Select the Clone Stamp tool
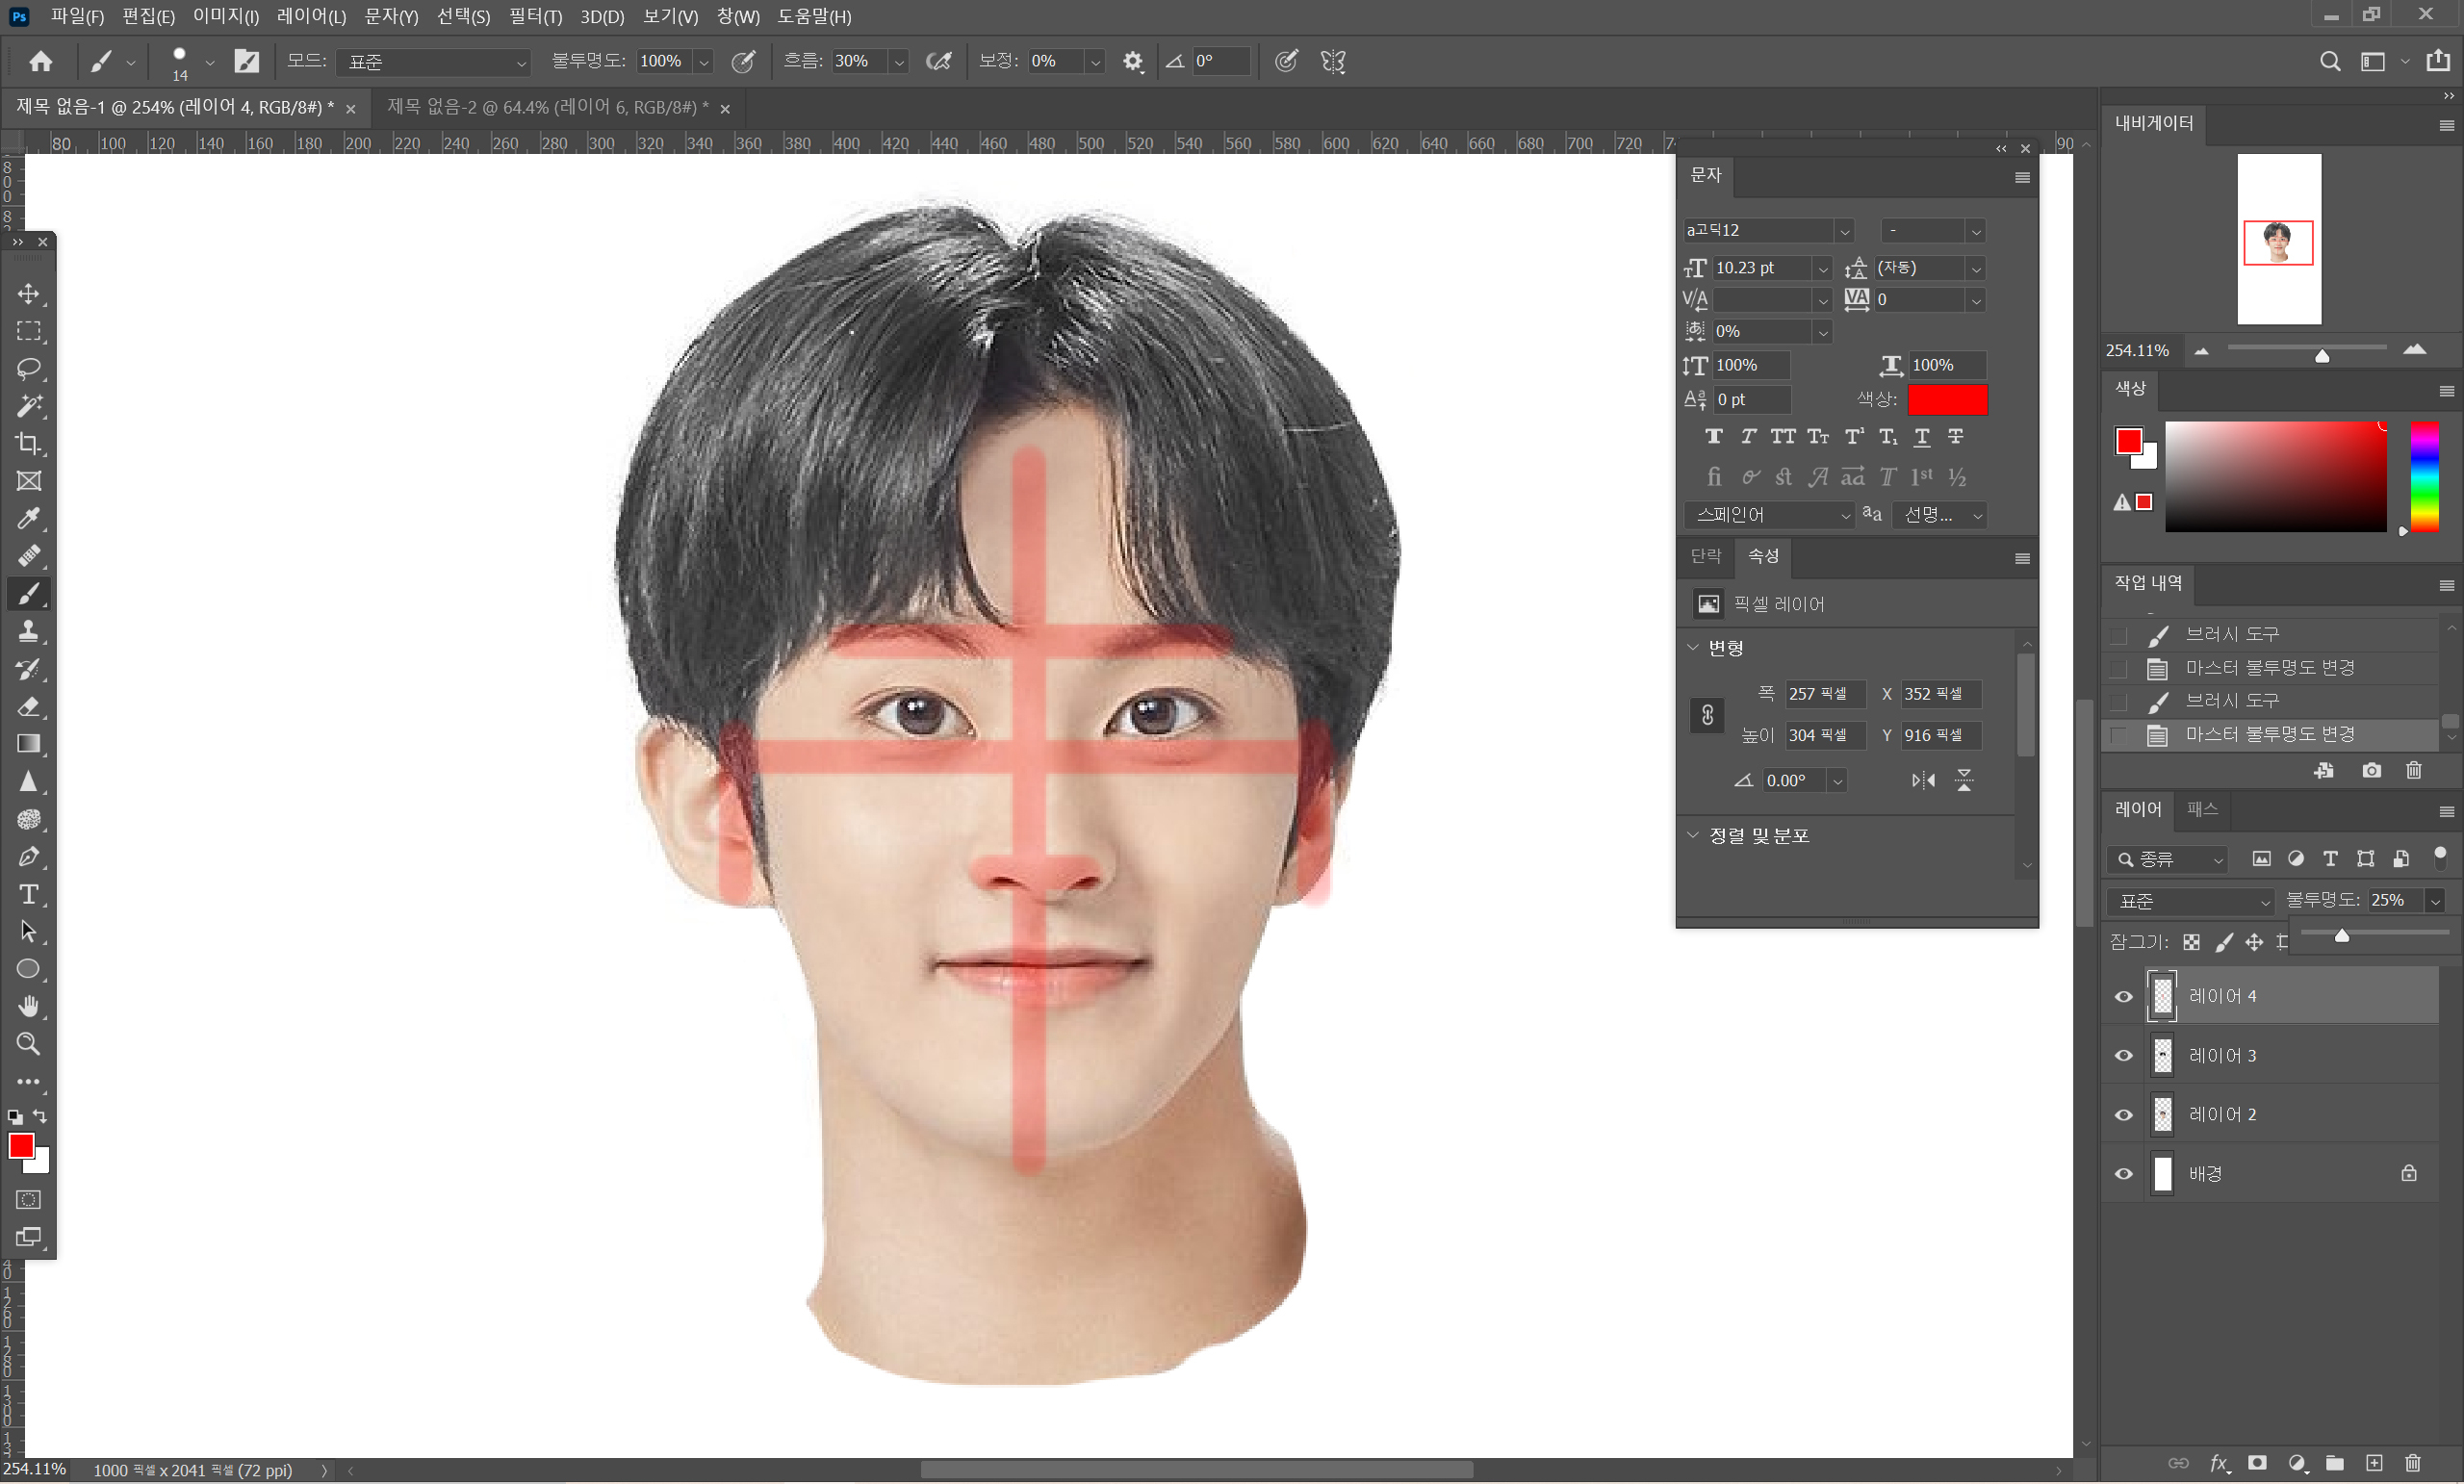Viewport: 2464px width, 1484px height. pos(28,631)
